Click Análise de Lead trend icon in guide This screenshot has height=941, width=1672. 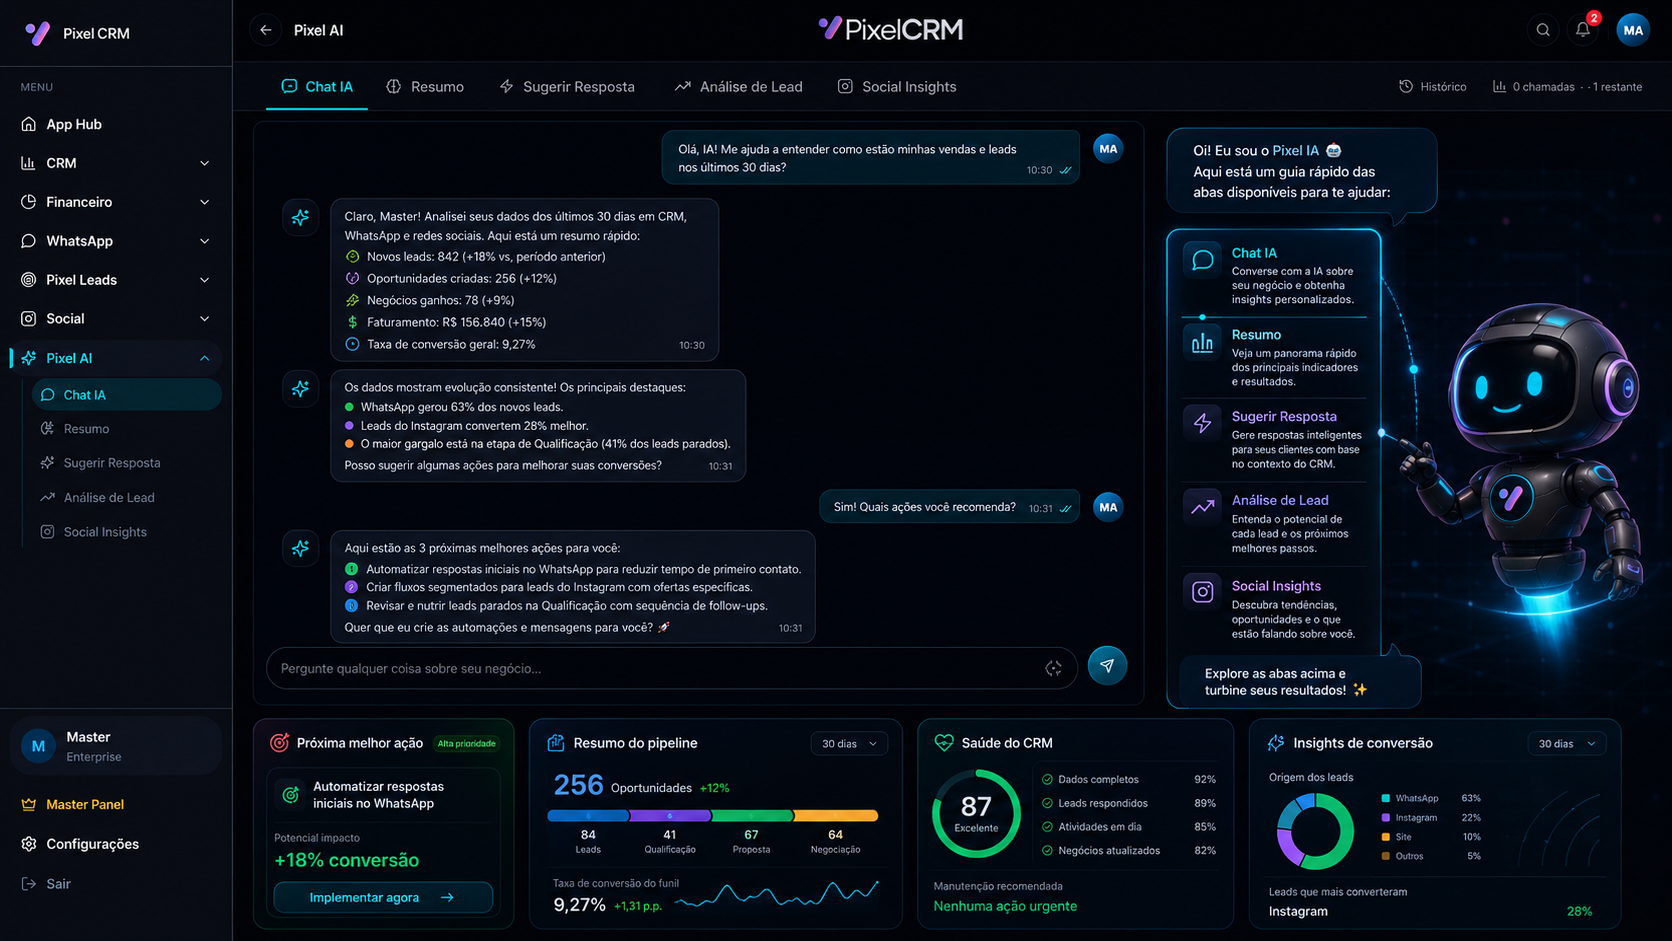coord(1203,507)
